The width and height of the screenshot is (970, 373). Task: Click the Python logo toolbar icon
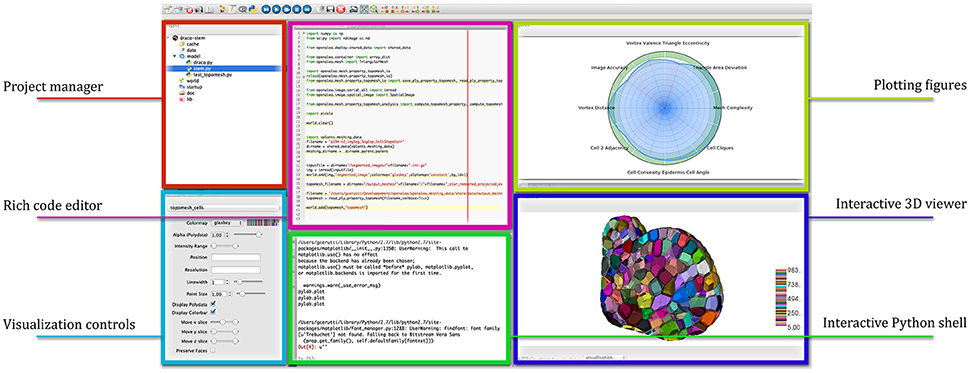coord(253,9)
